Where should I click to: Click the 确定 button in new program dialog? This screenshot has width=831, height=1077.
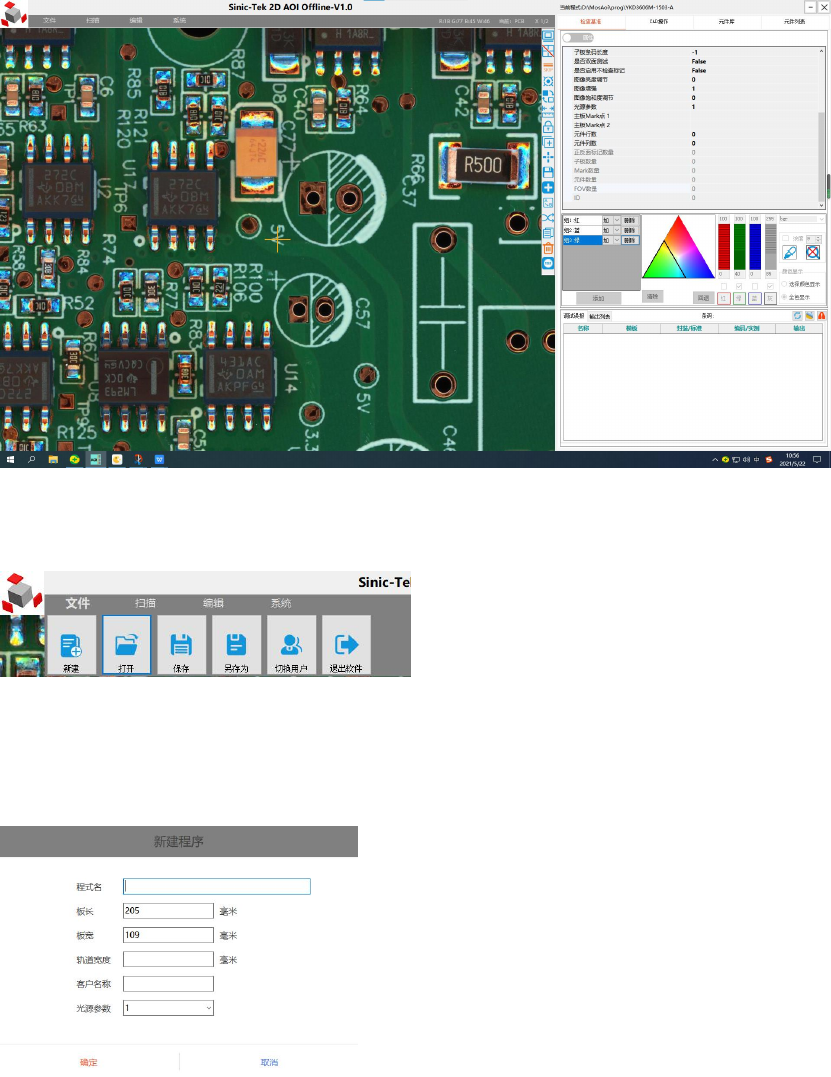click(x=89, y=1062)
